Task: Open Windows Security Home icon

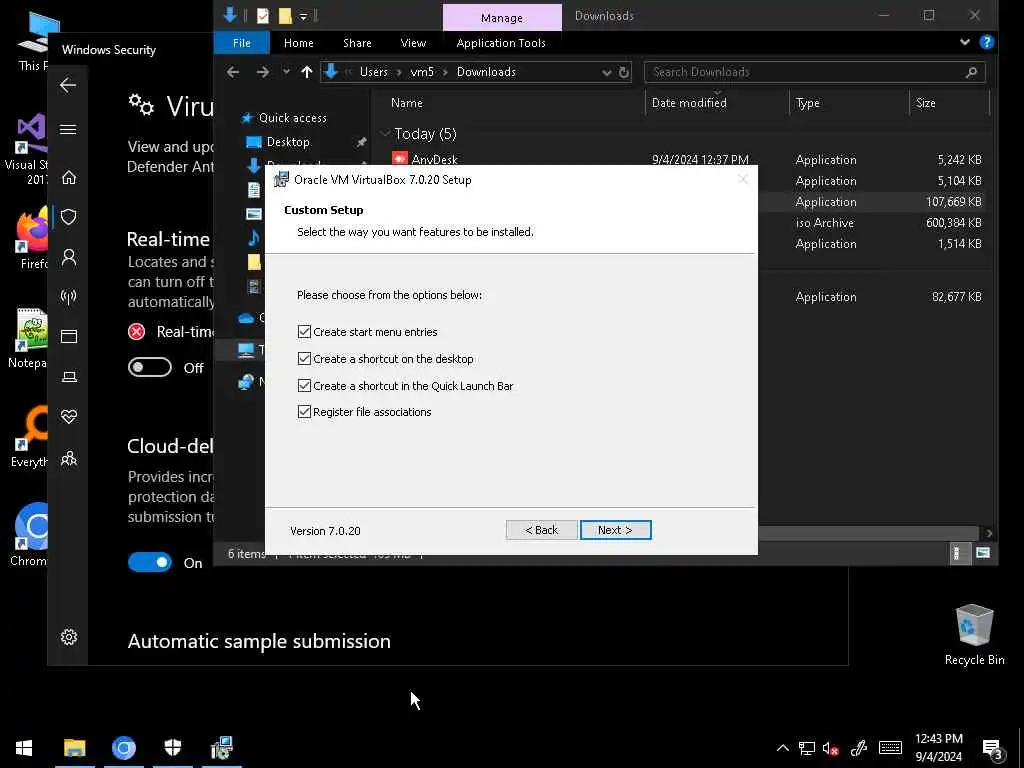Action: 69,178
